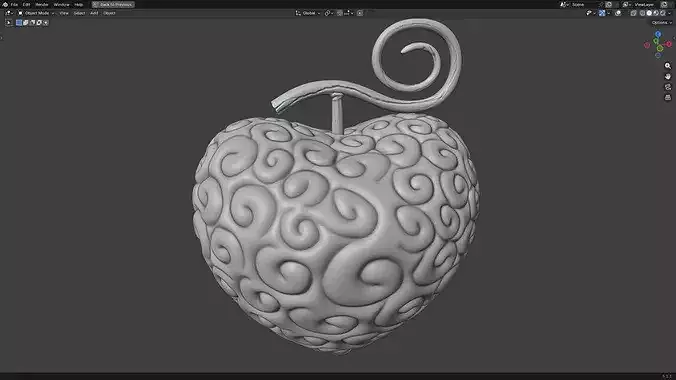
Task: Click the red X axis gizmo ball
Action: pos(669,44)
